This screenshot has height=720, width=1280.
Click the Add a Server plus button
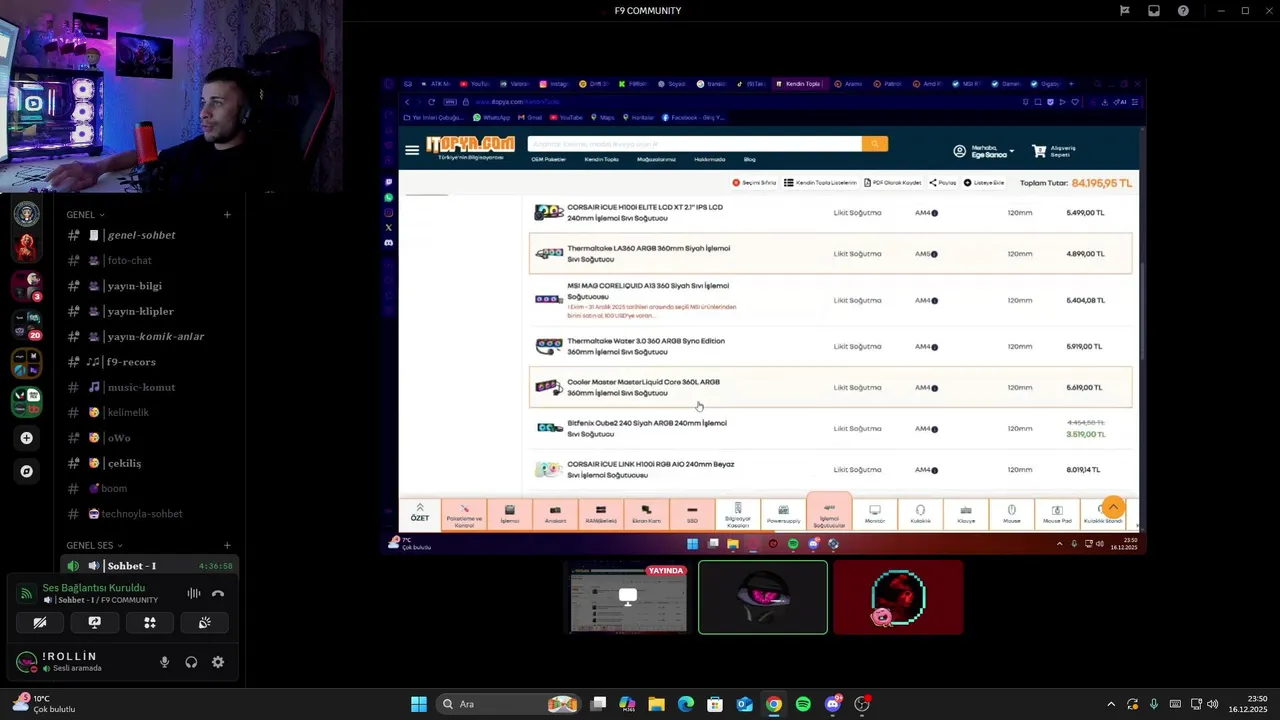coord(27,438)
